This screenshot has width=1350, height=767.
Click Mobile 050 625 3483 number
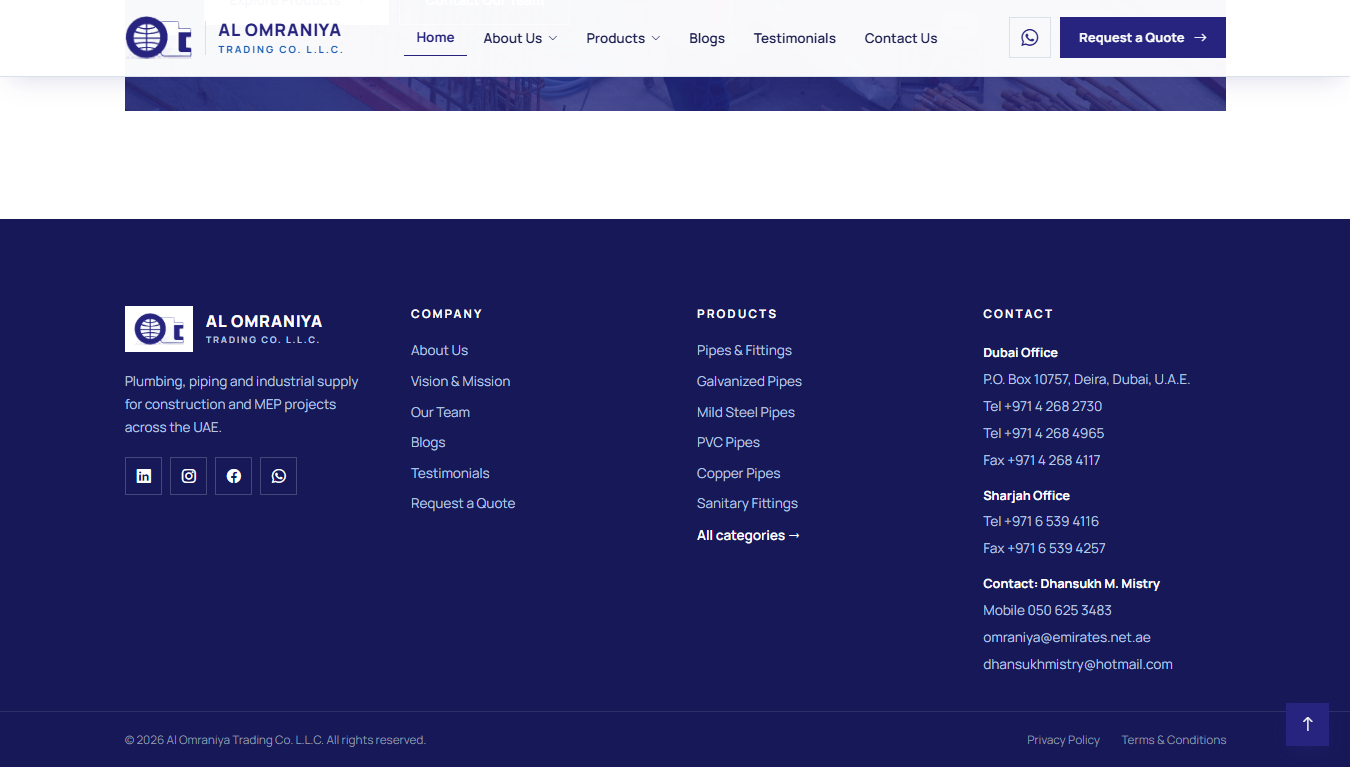[x=1047, y=610]
